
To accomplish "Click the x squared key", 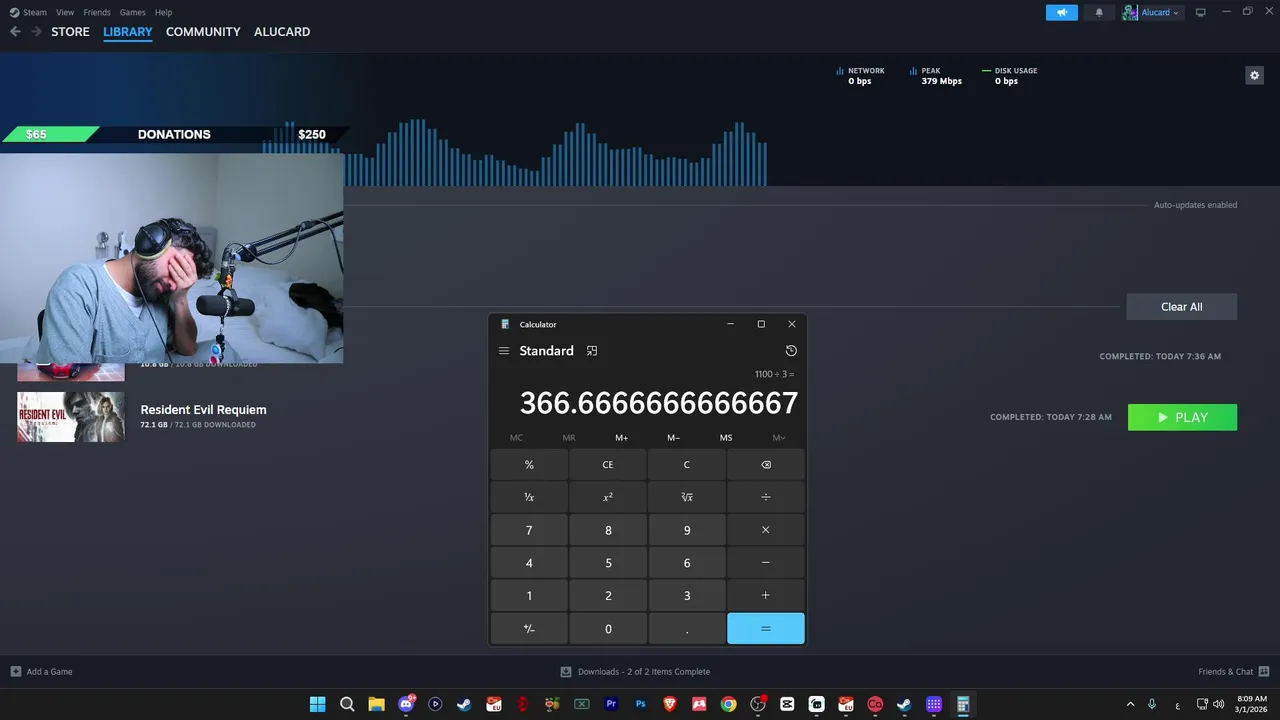I will click(x=608, y=497).
